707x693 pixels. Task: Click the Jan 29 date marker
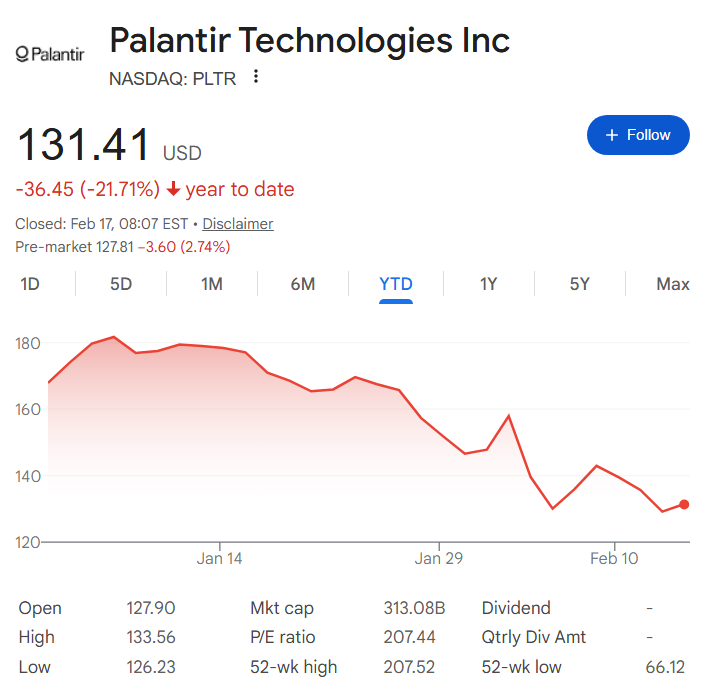coord(440,558)
